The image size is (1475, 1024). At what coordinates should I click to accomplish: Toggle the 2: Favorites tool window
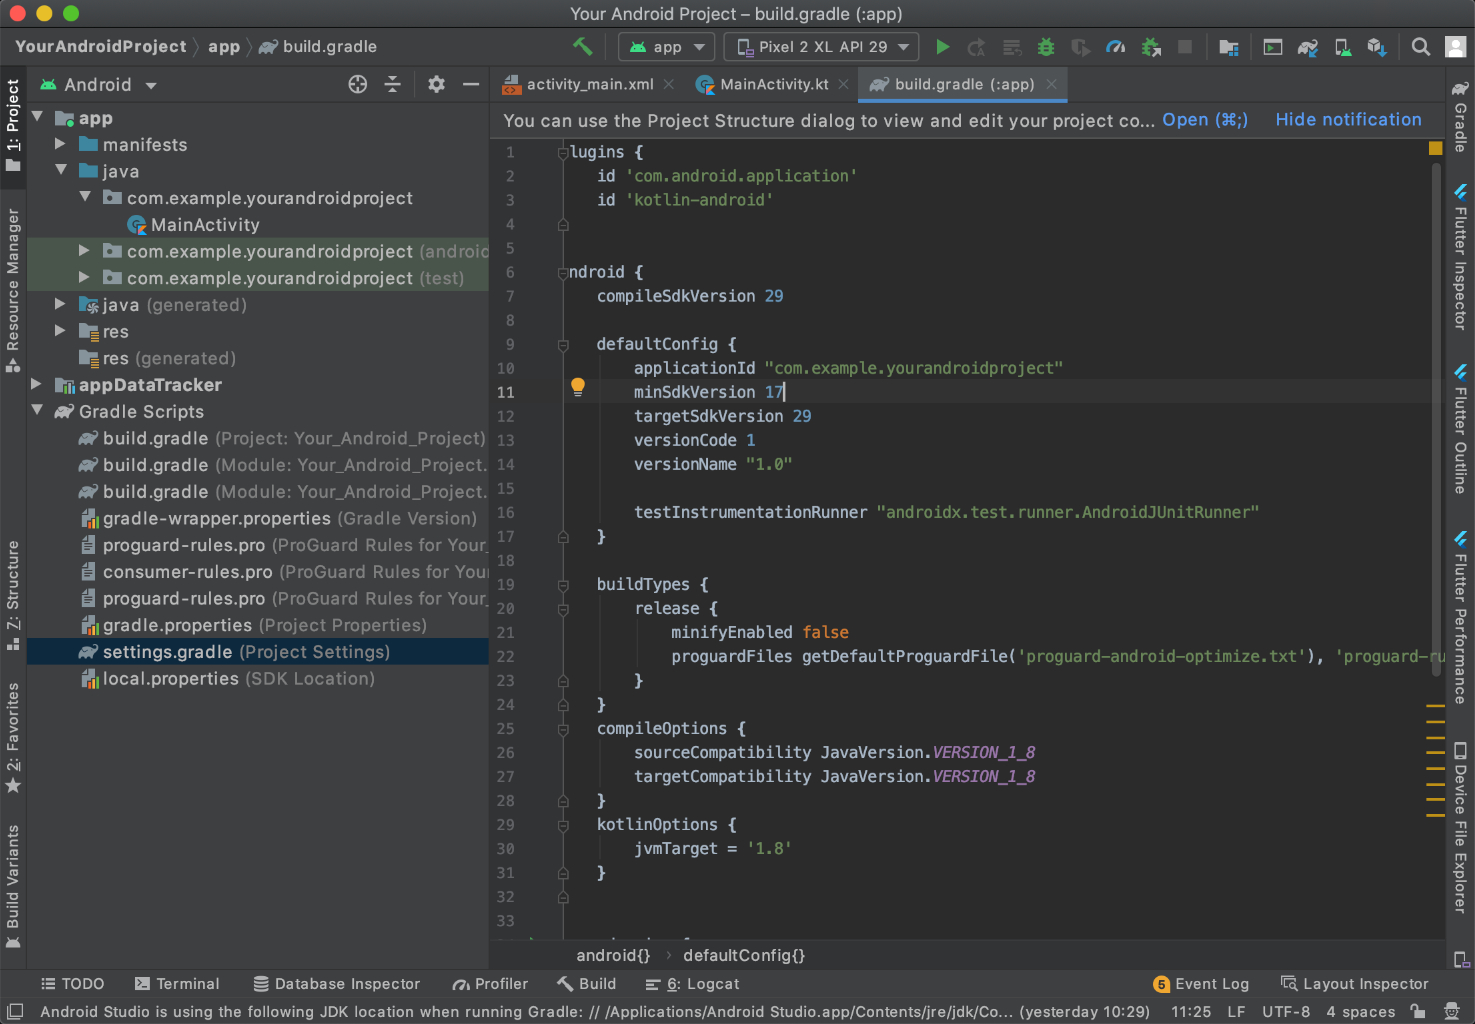pyautogui.click(x=13, y=738)
